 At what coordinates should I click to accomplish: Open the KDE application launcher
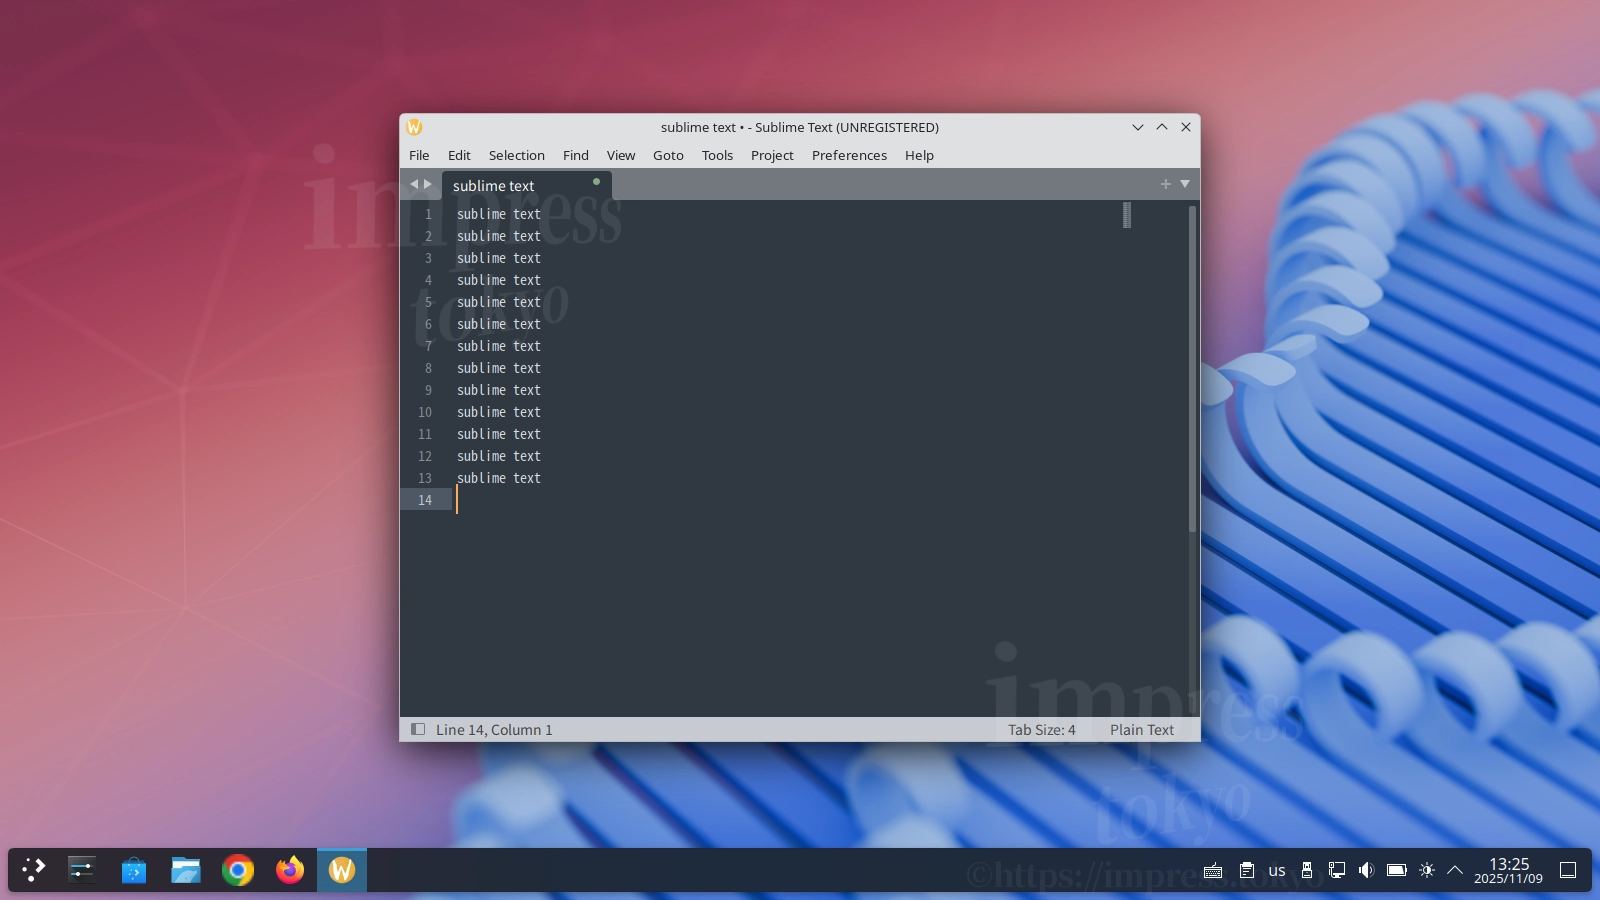click(x=34, y=870)
